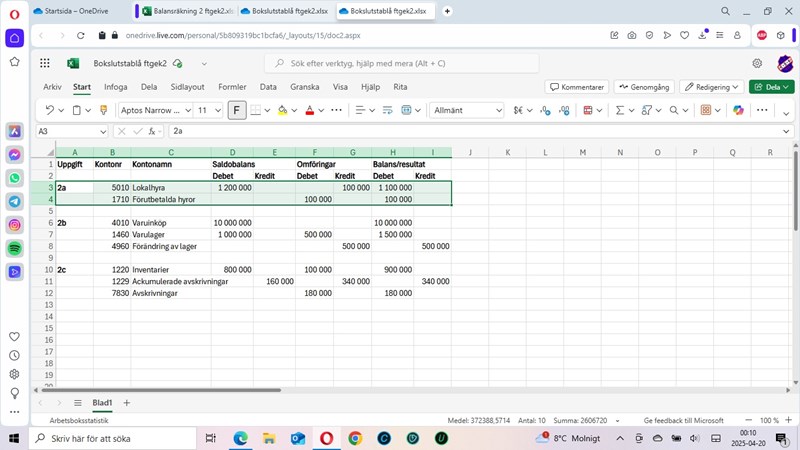Click the font color A button

[x=309, y=110]
